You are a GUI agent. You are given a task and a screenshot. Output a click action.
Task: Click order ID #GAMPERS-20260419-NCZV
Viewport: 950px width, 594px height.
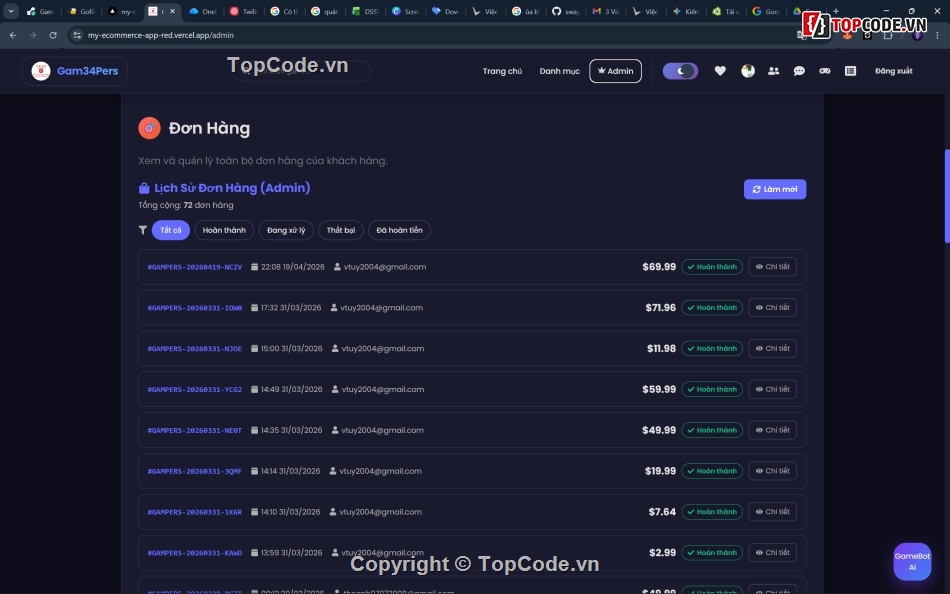[194, 267]
